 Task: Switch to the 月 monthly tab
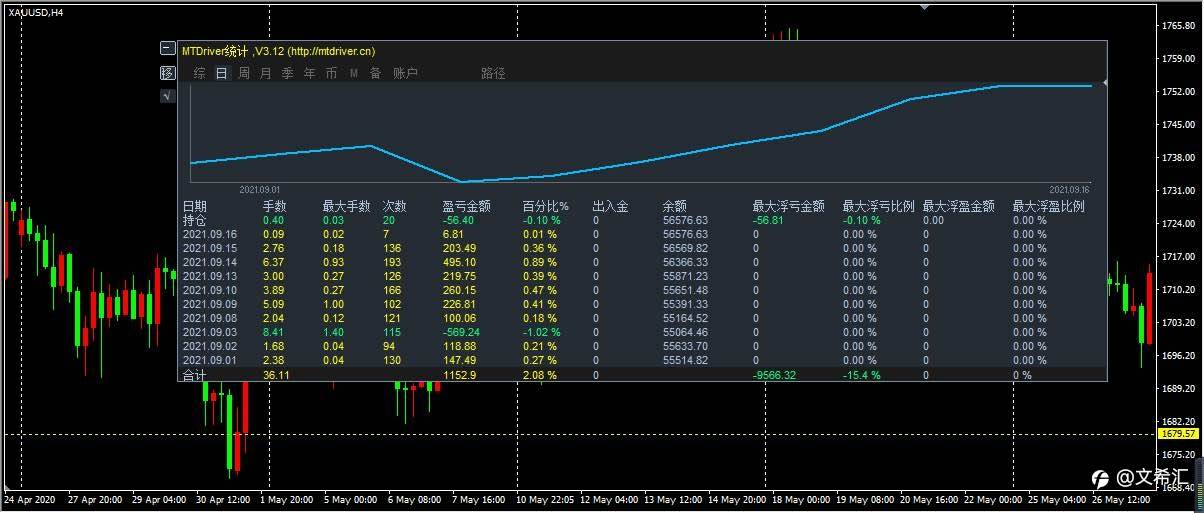[266, 73]
